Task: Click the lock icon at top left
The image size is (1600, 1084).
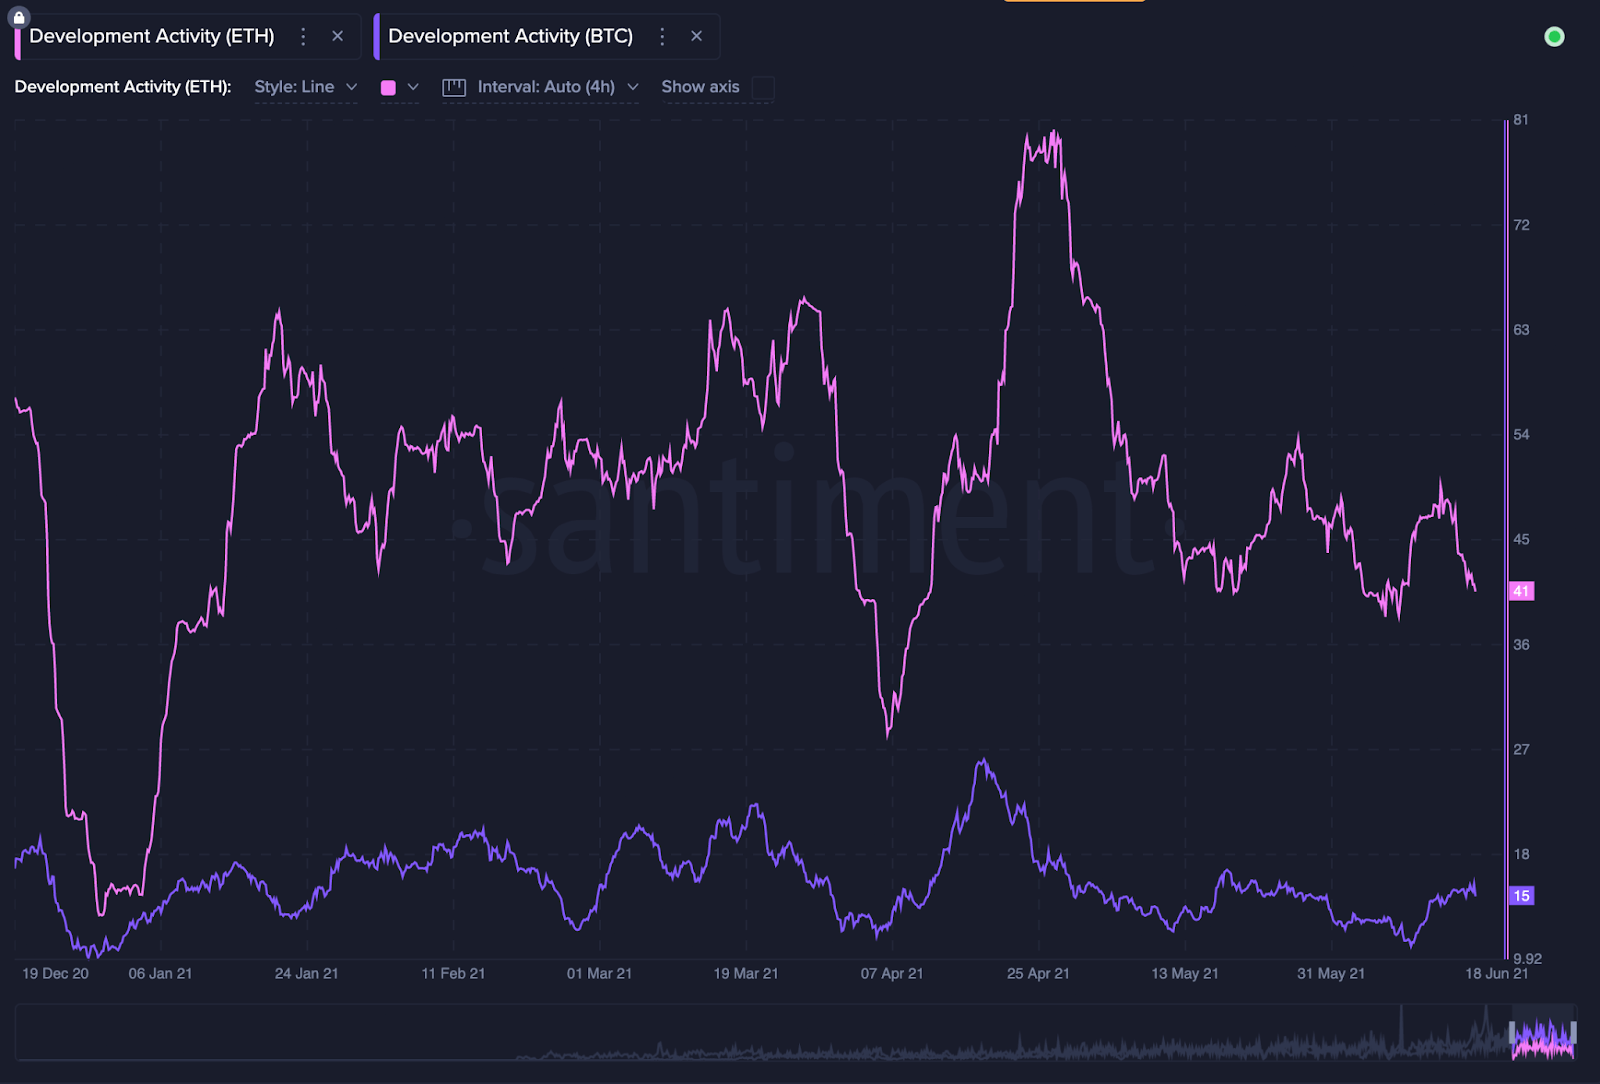Action: 19,17
